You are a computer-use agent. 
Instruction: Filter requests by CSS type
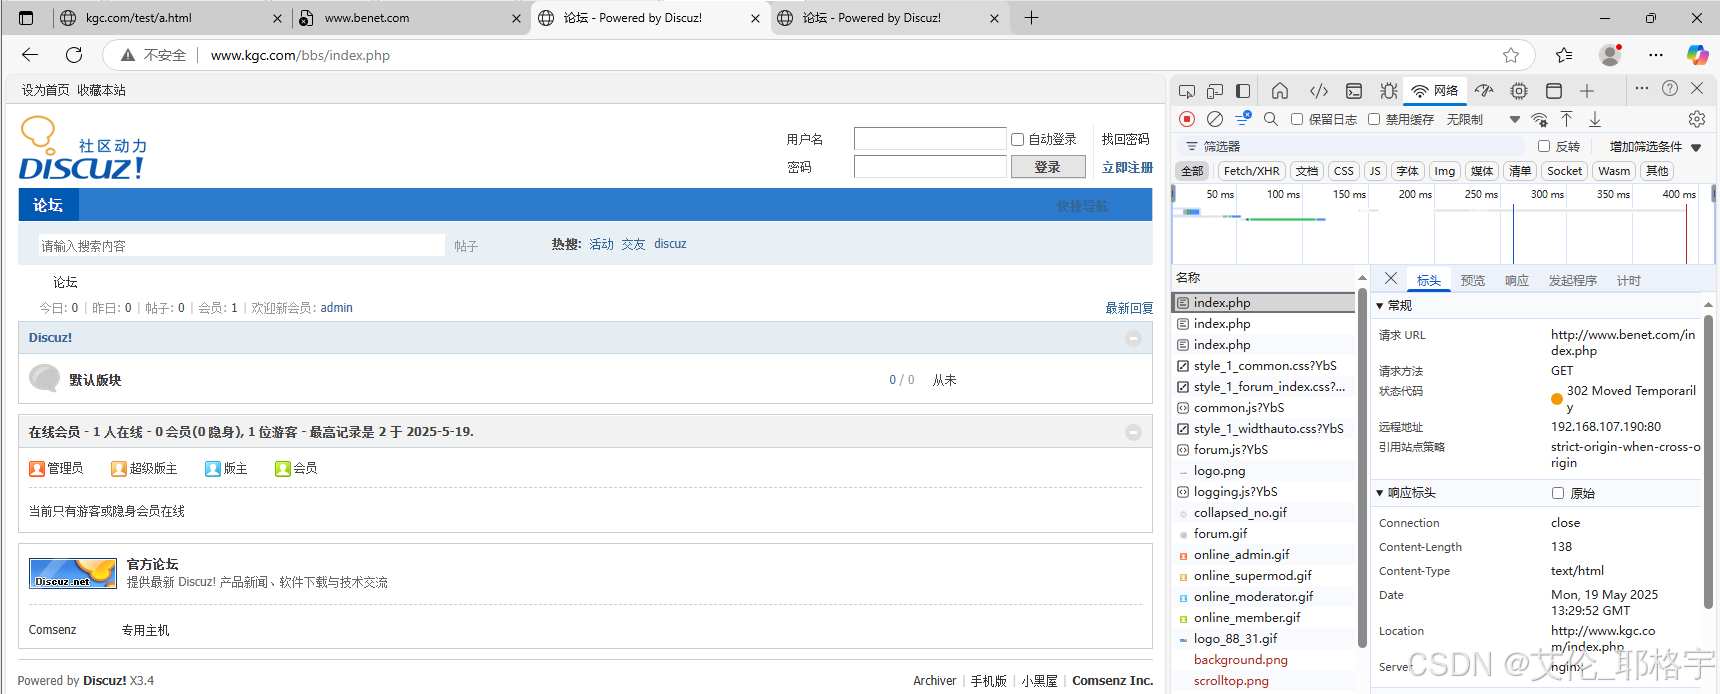[1344, 171]
